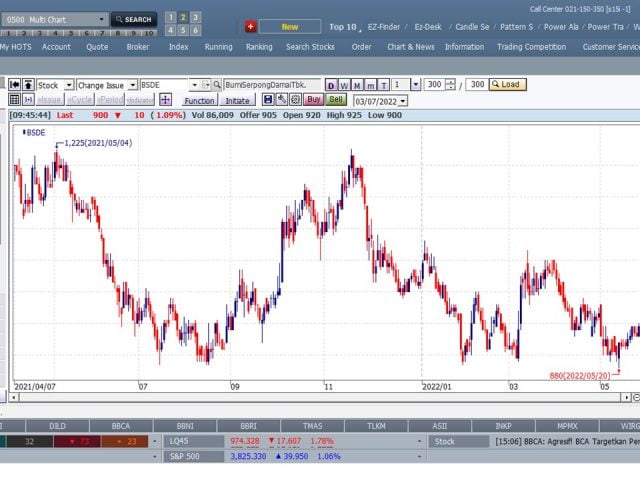640x480 pixels.
Task: Toggle Daily period D button
Action: click(332, 85)
